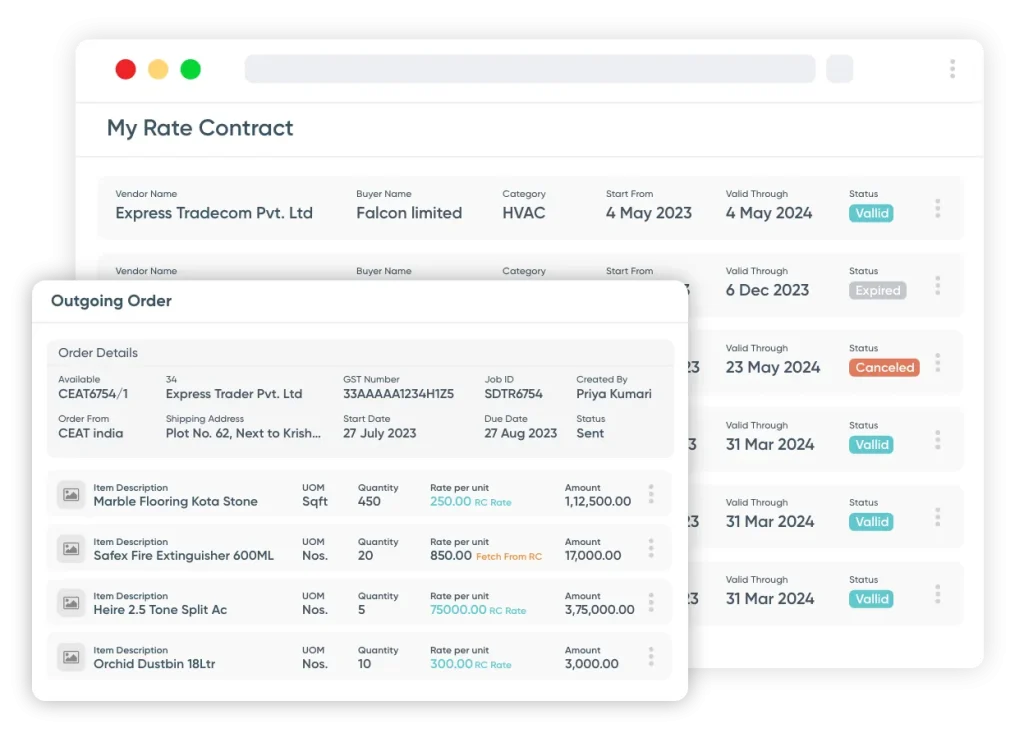1024x733 pixels.
Task: Click the Canceled status badge
Action: 884,368
